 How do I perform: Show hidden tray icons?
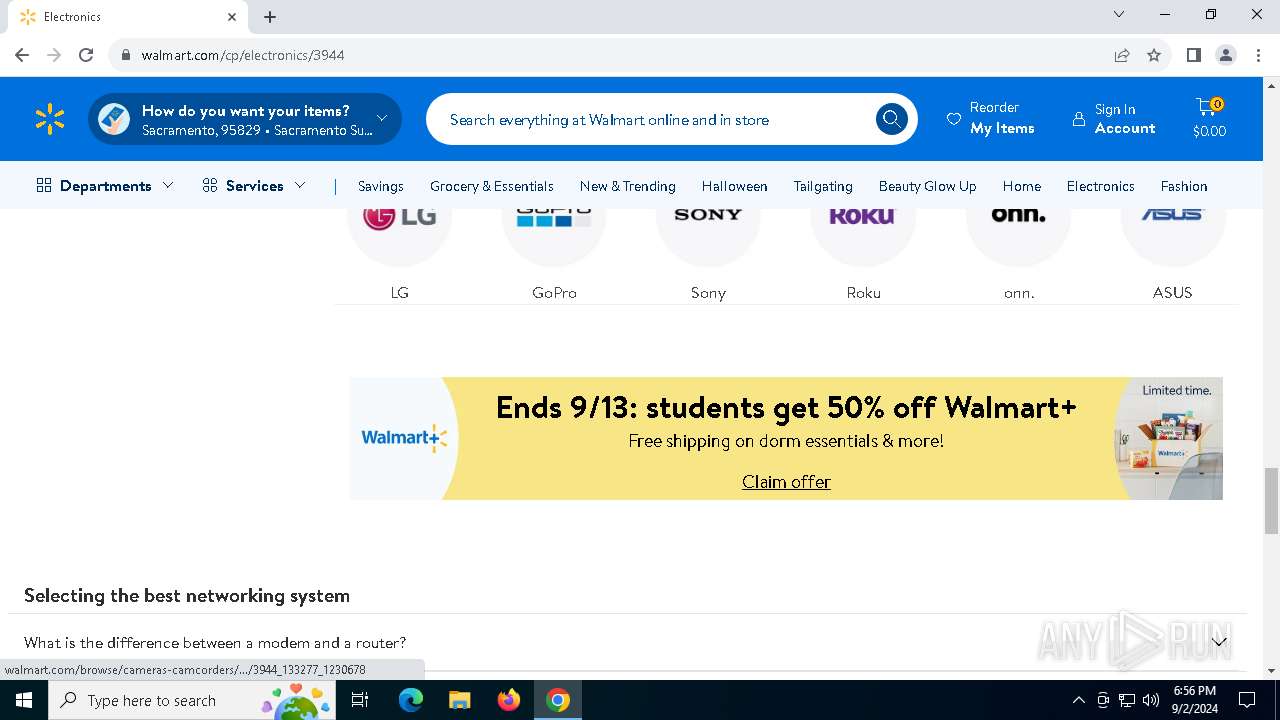pos(1078,700)
